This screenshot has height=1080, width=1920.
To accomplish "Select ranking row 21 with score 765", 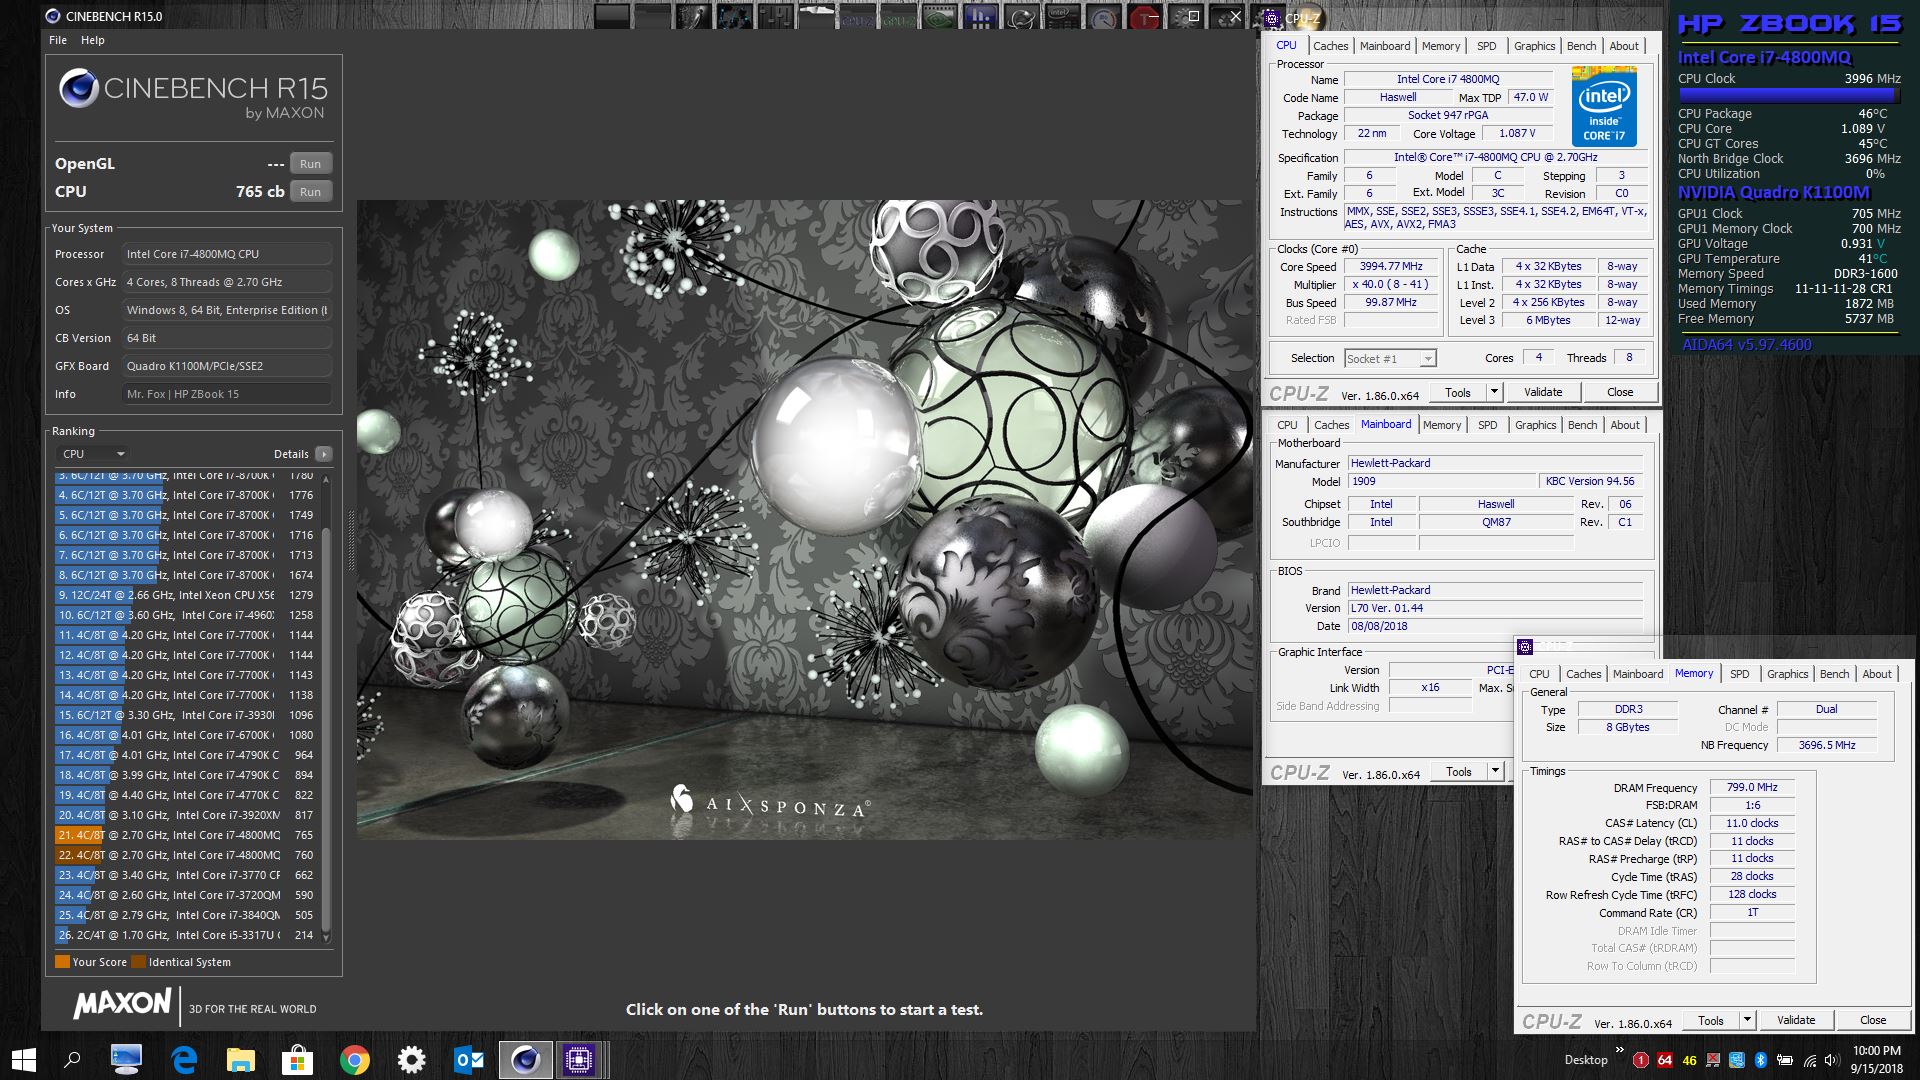I will 186,835.
